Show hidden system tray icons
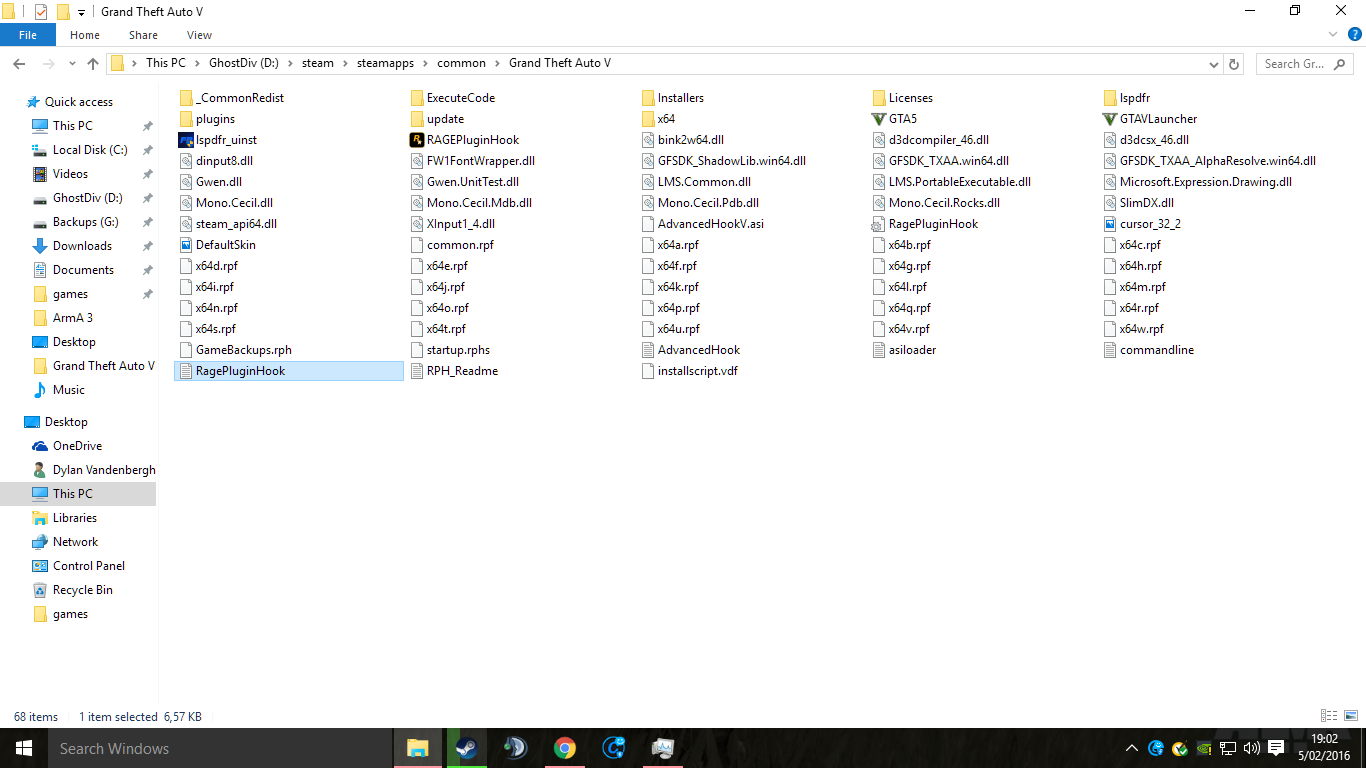The width and height of the screenshot is (1366, 768). (1132, 748)
